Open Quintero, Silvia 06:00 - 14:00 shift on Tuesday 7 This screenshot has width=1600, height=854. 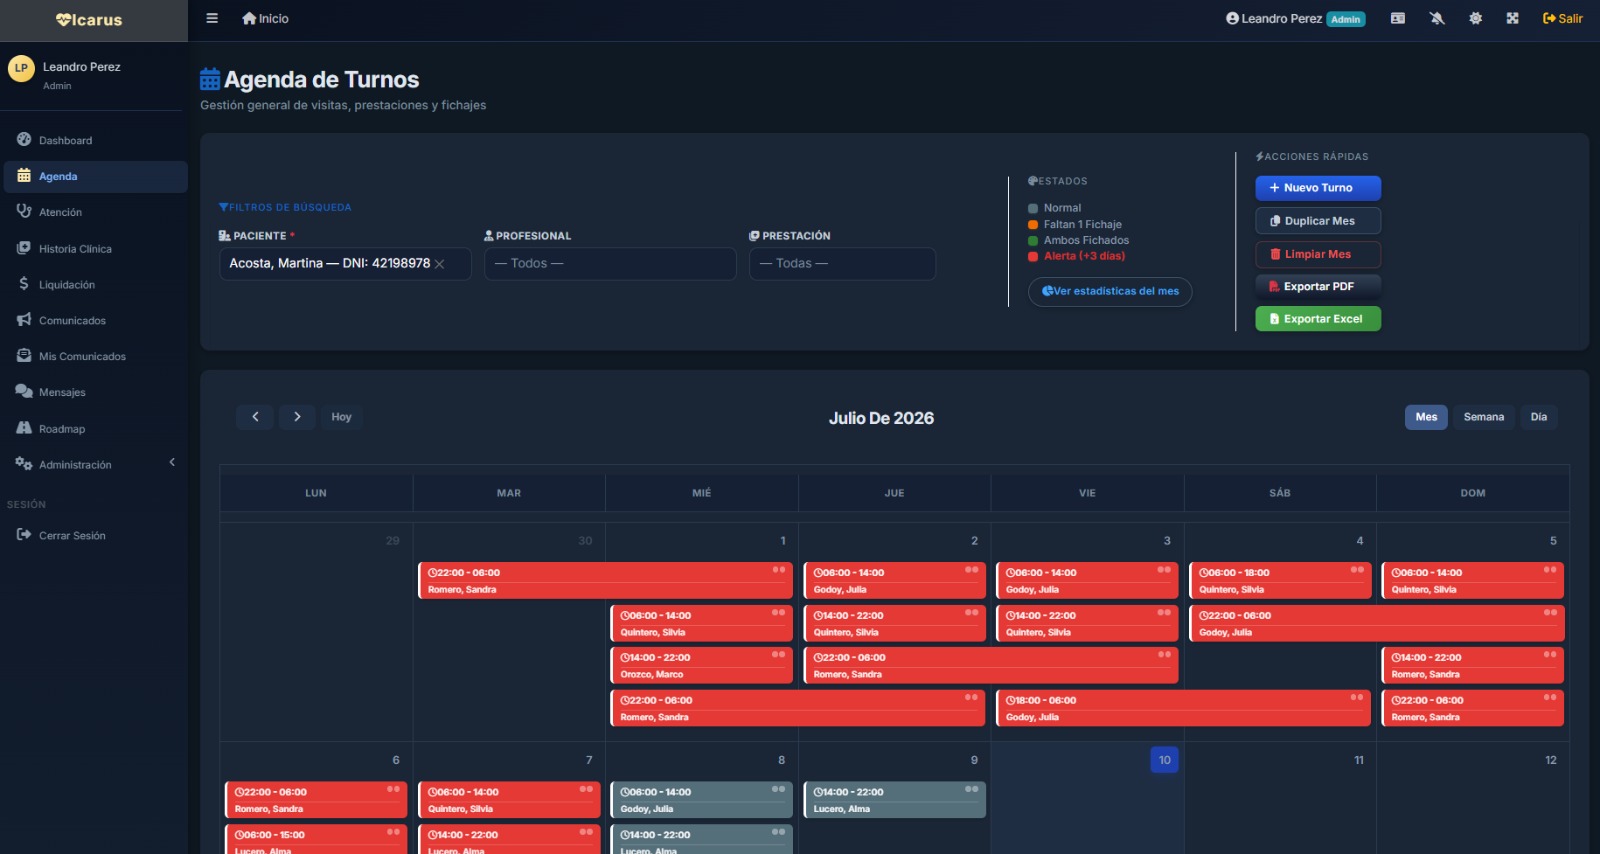click(x=509, y=800)
